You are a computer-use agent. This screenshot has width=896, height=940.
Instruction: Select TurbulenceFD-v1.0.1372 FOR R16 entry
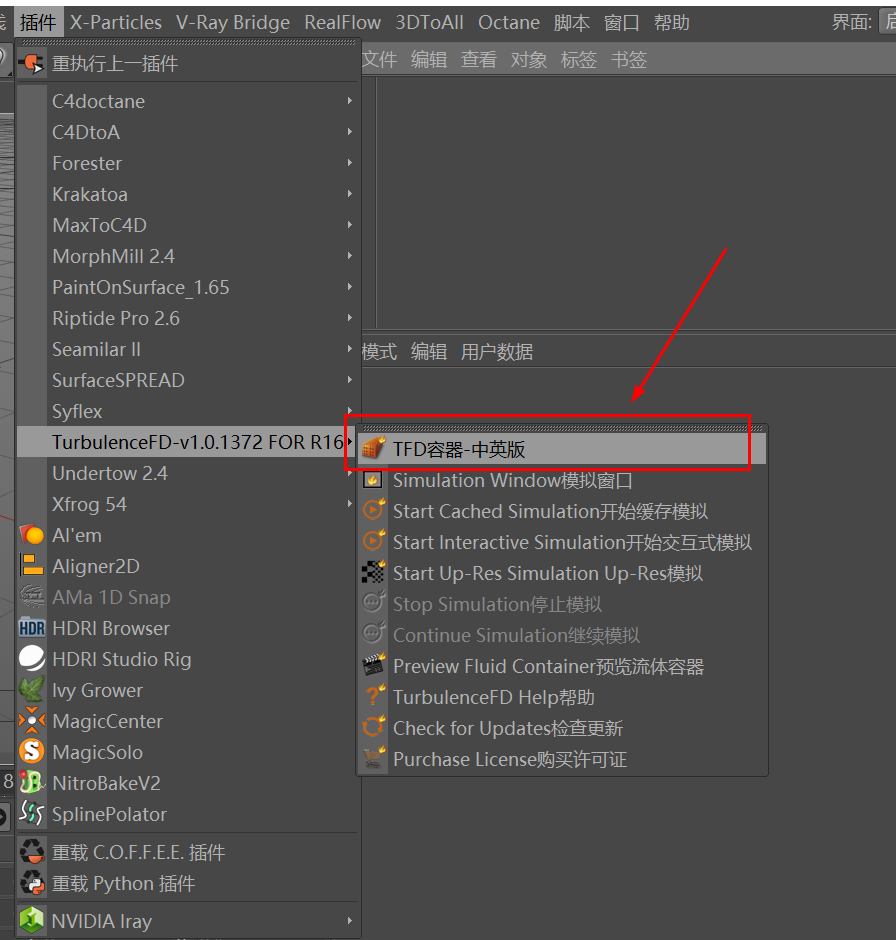pyautogui.click(x=187, y=442)
